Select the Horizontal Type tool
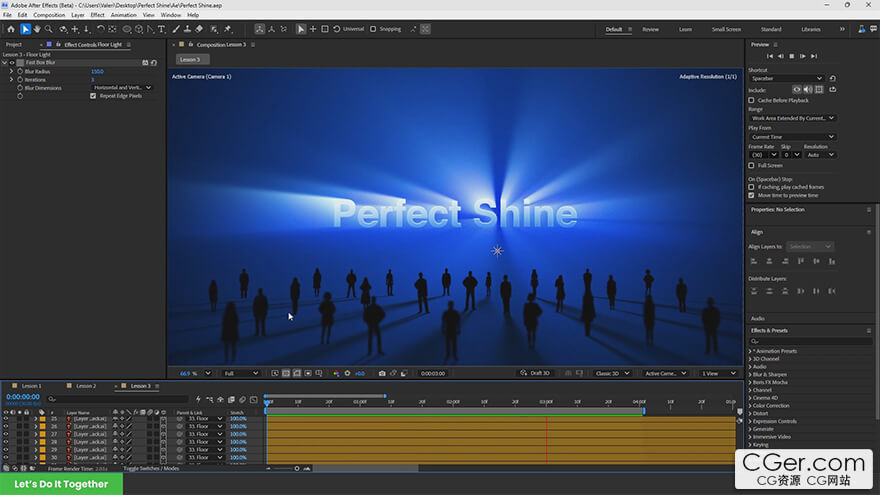This screenshot has width=880, height=495. pyautogui.click(x=162, y=29)
